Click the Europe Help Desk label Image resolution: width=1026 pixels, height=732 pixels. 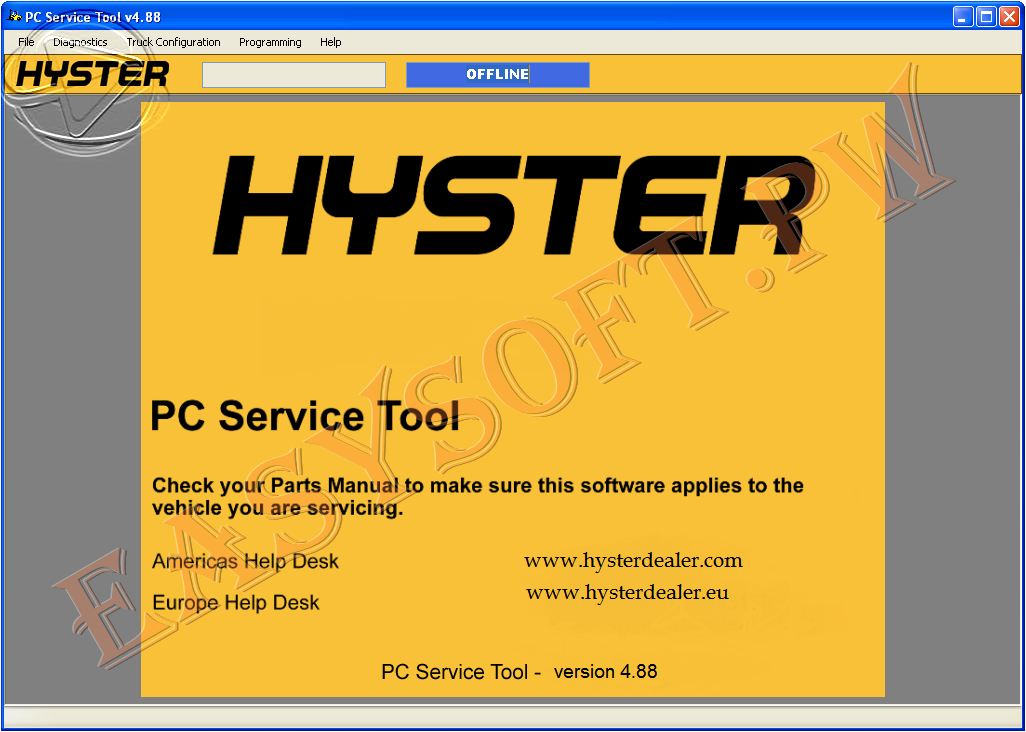[236, 602]
